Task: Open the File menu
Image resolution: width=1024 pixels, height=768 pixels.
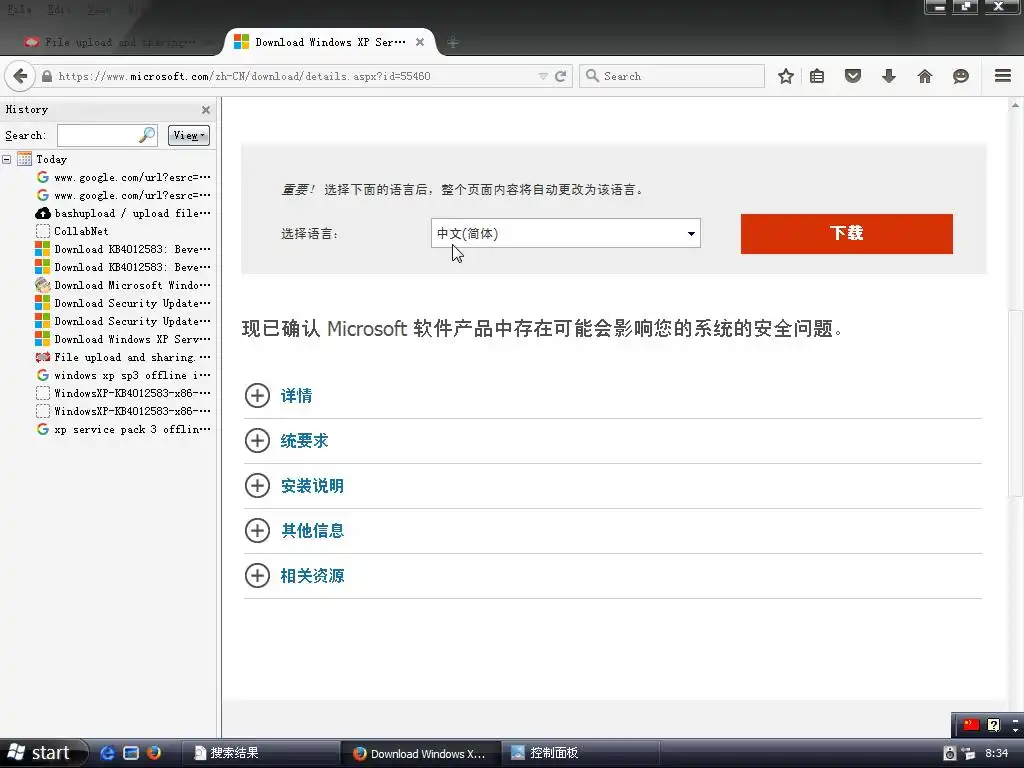Action: pos(18,10)
